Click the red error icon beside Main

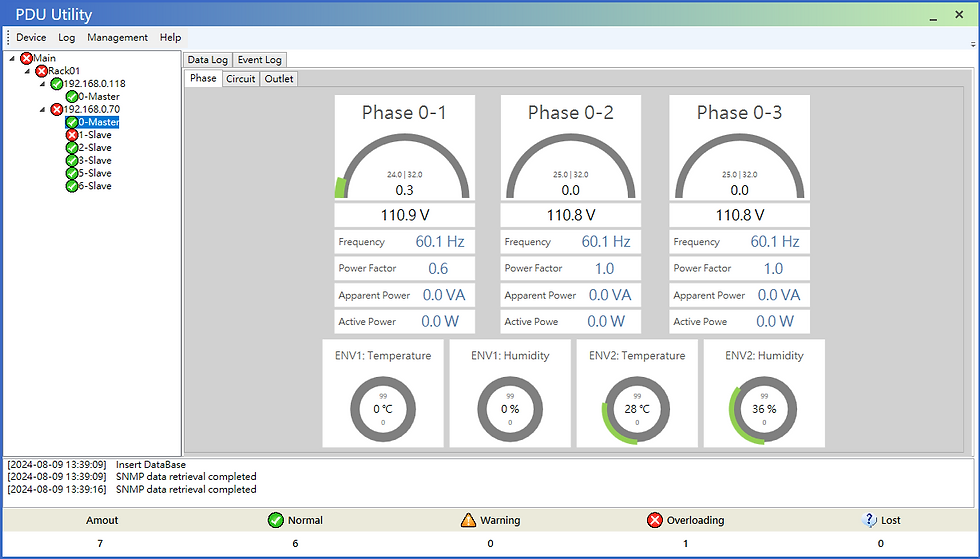click(26, 58)
